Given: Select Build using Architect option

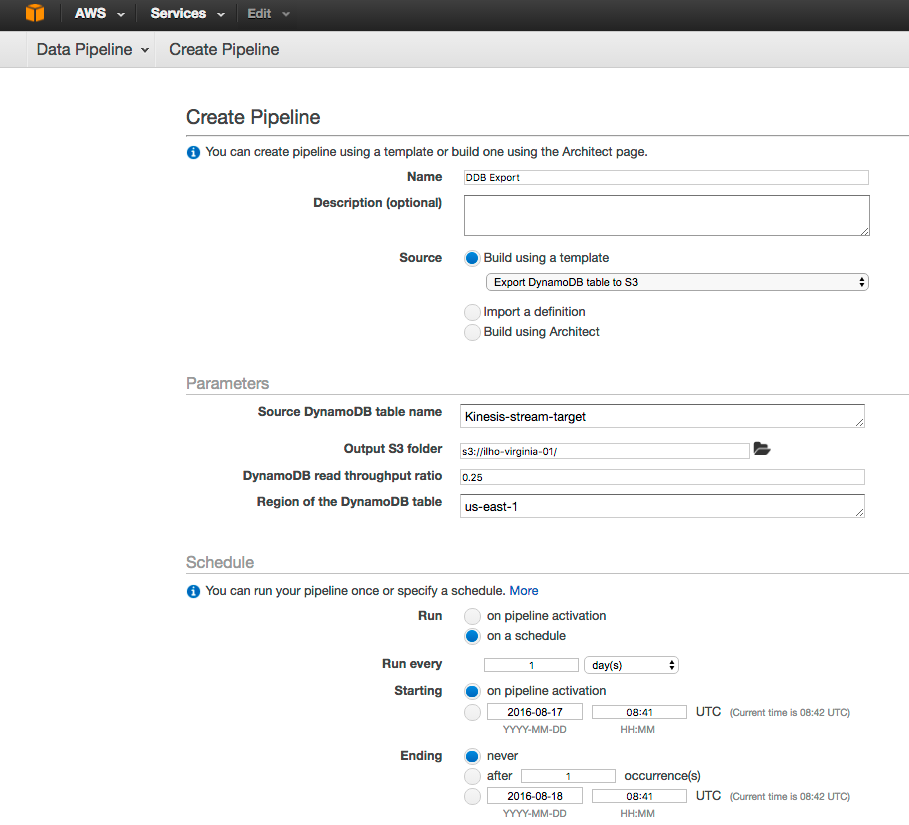Looking at the screenshot, I should click(x=472, y=332).
